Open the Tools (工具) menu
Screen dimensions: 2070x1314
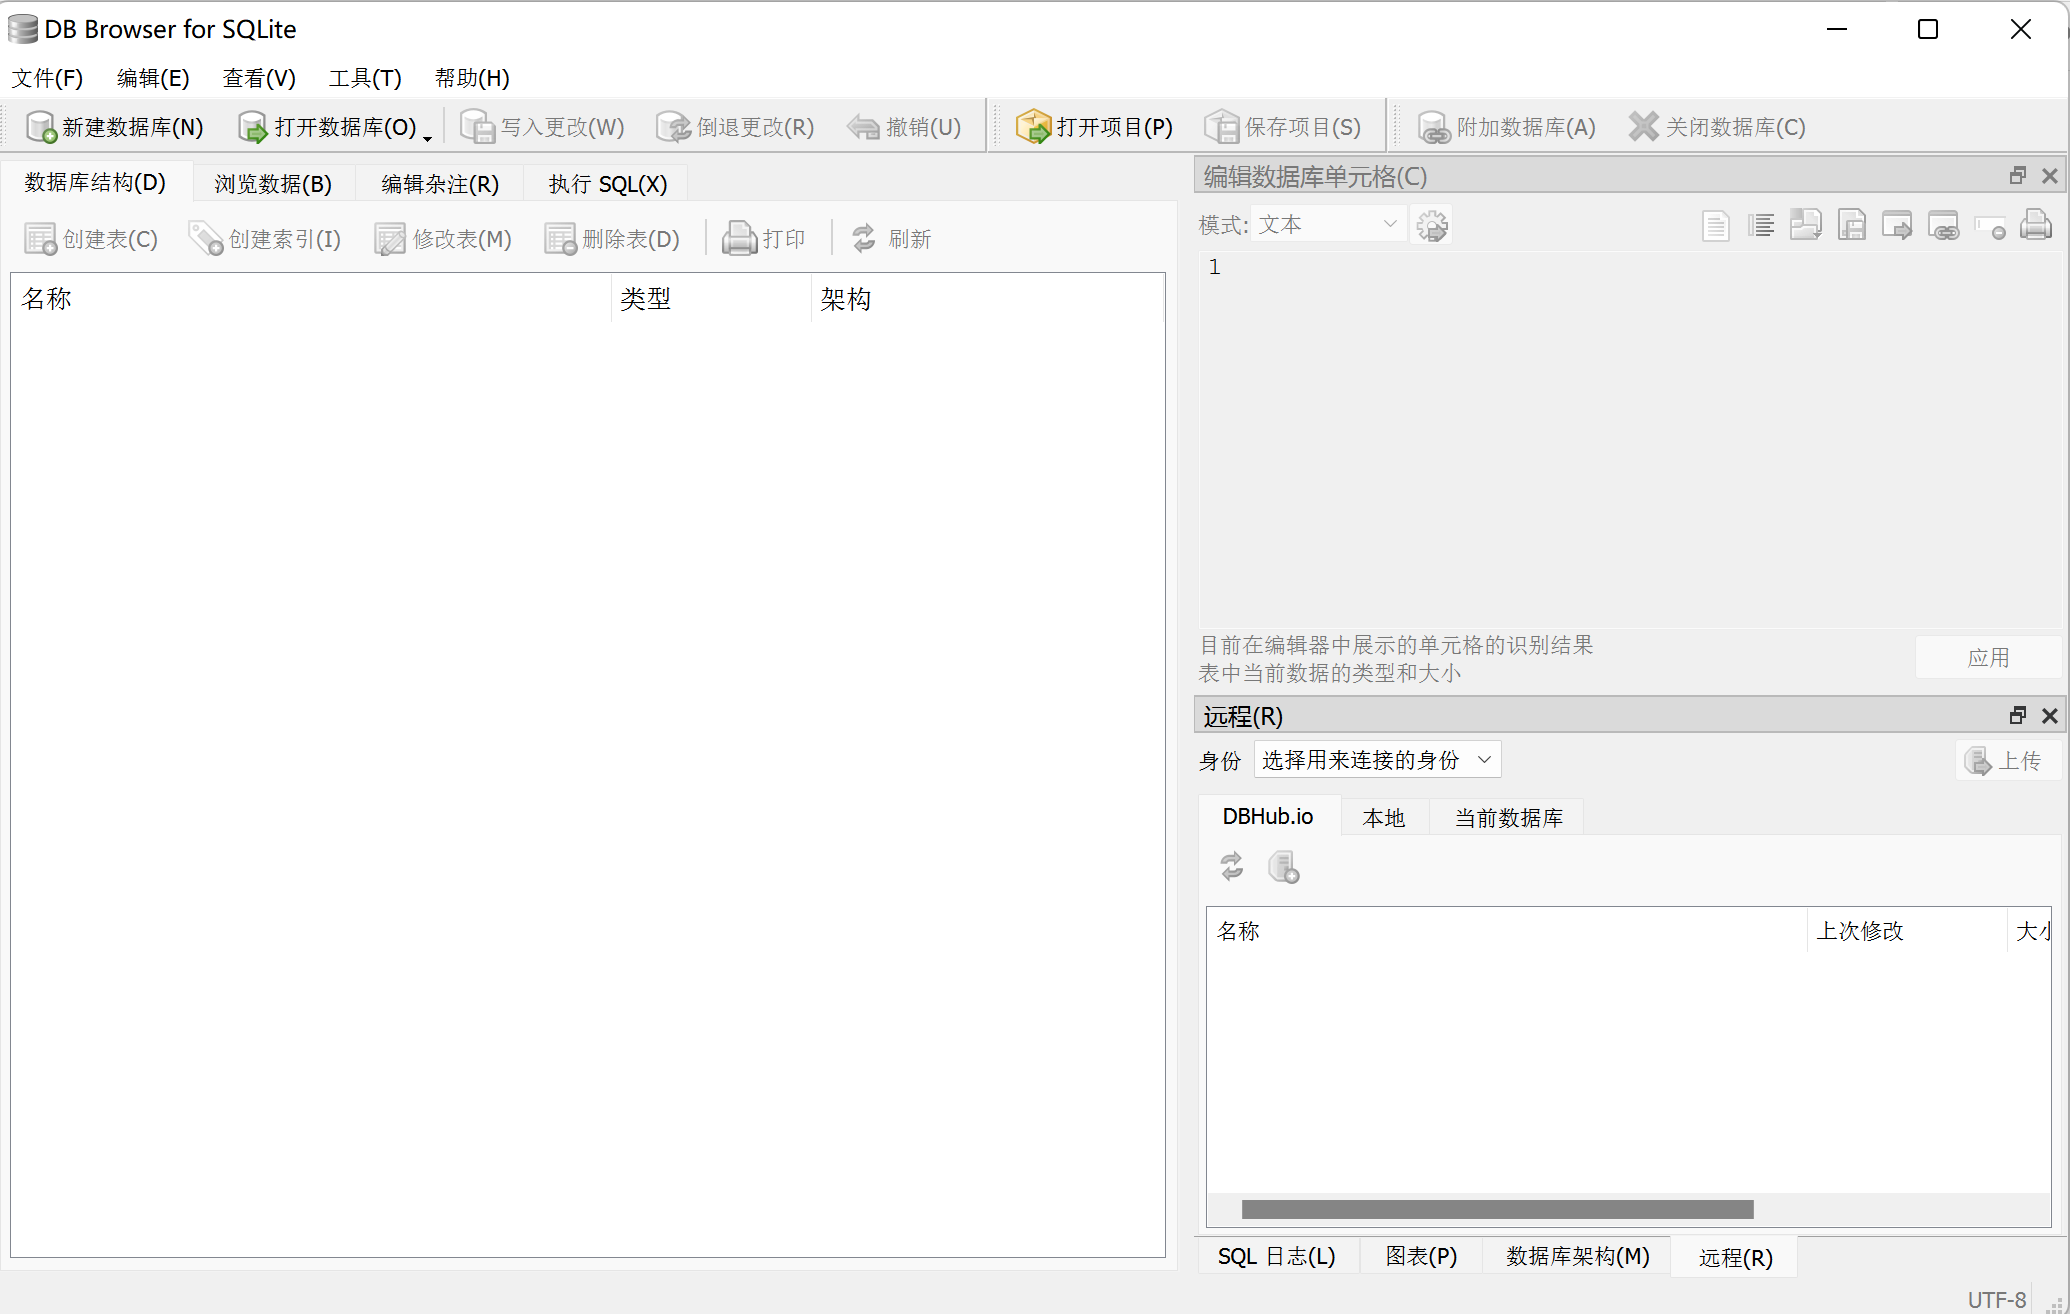click(x=364, y=78)
